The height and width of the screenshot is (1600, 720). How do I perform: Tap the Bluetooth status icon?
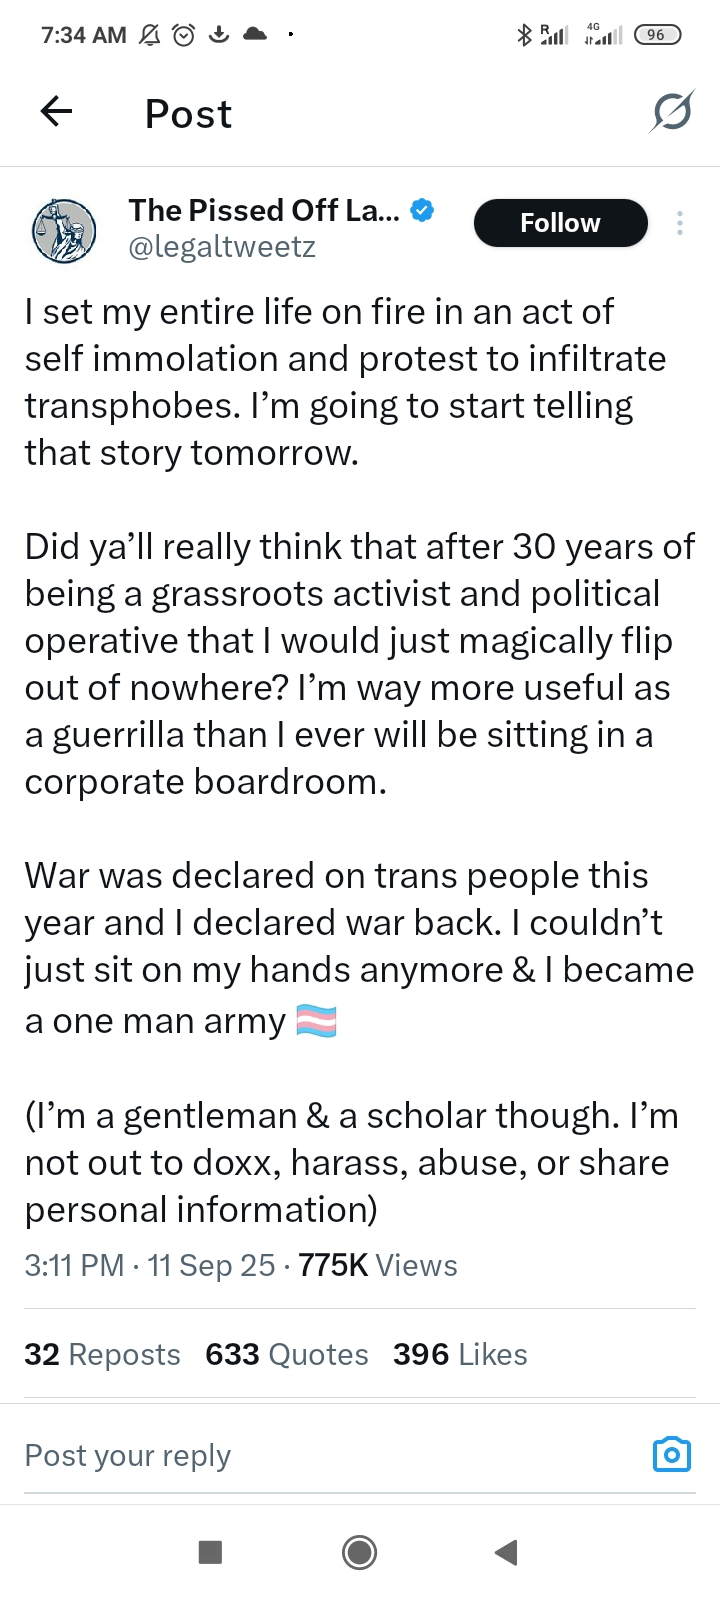[523, 35]
